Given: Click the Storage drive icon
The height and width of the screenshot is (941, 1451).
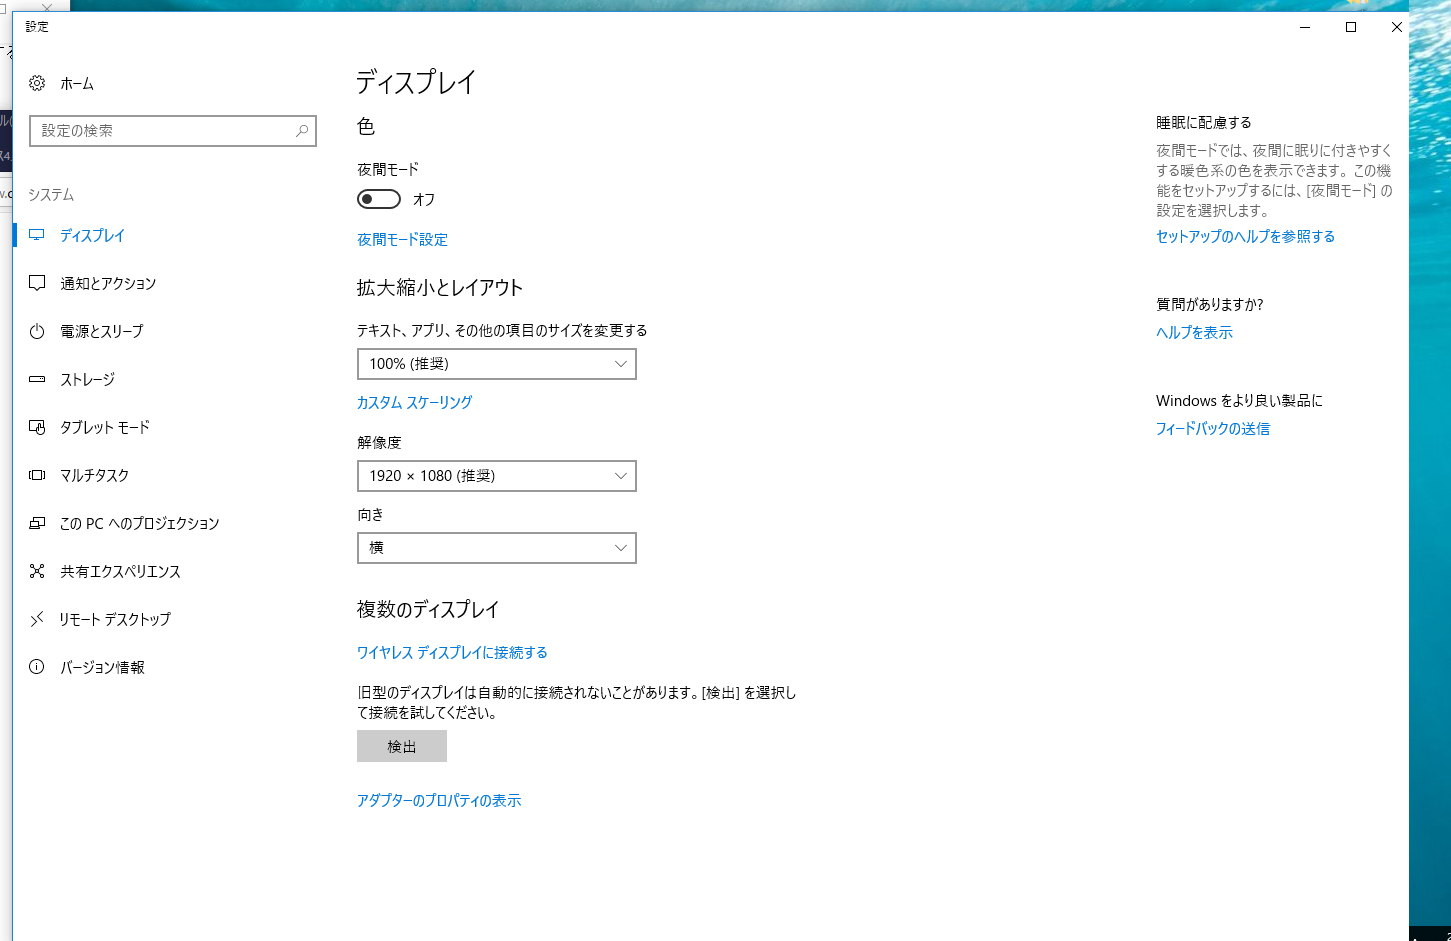Looking at the screenshot, I should click(x=37, y=380).
